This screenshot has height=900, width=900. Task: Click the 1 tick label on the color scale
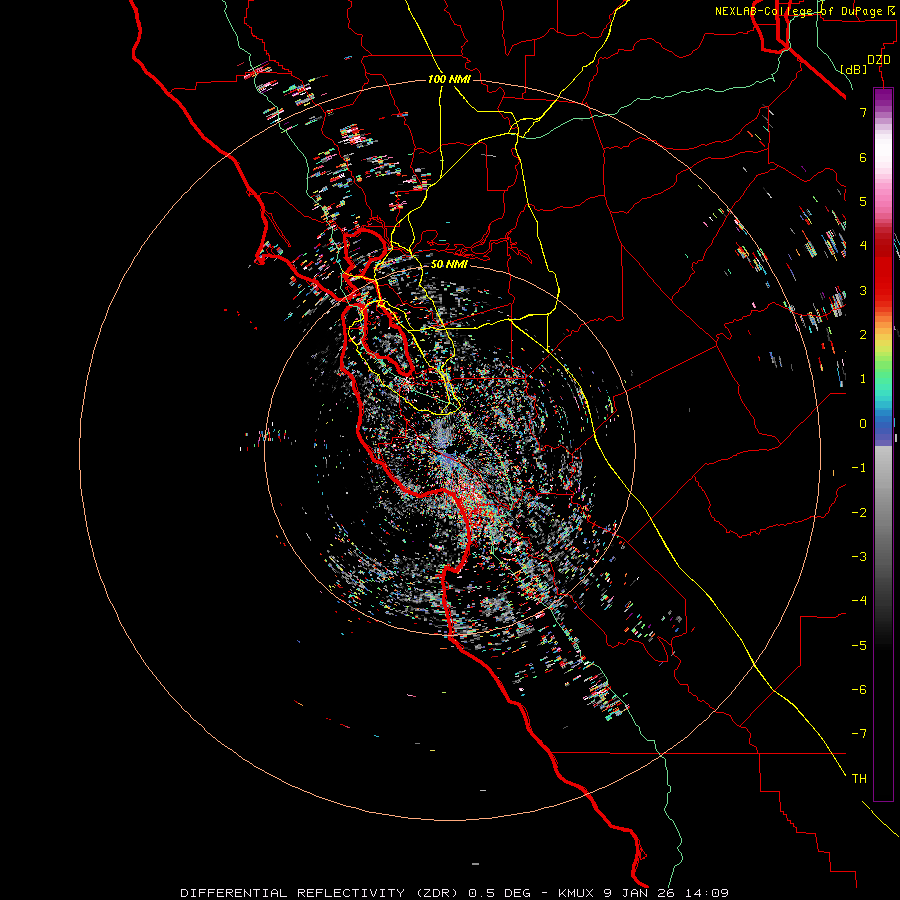[863, 379]
